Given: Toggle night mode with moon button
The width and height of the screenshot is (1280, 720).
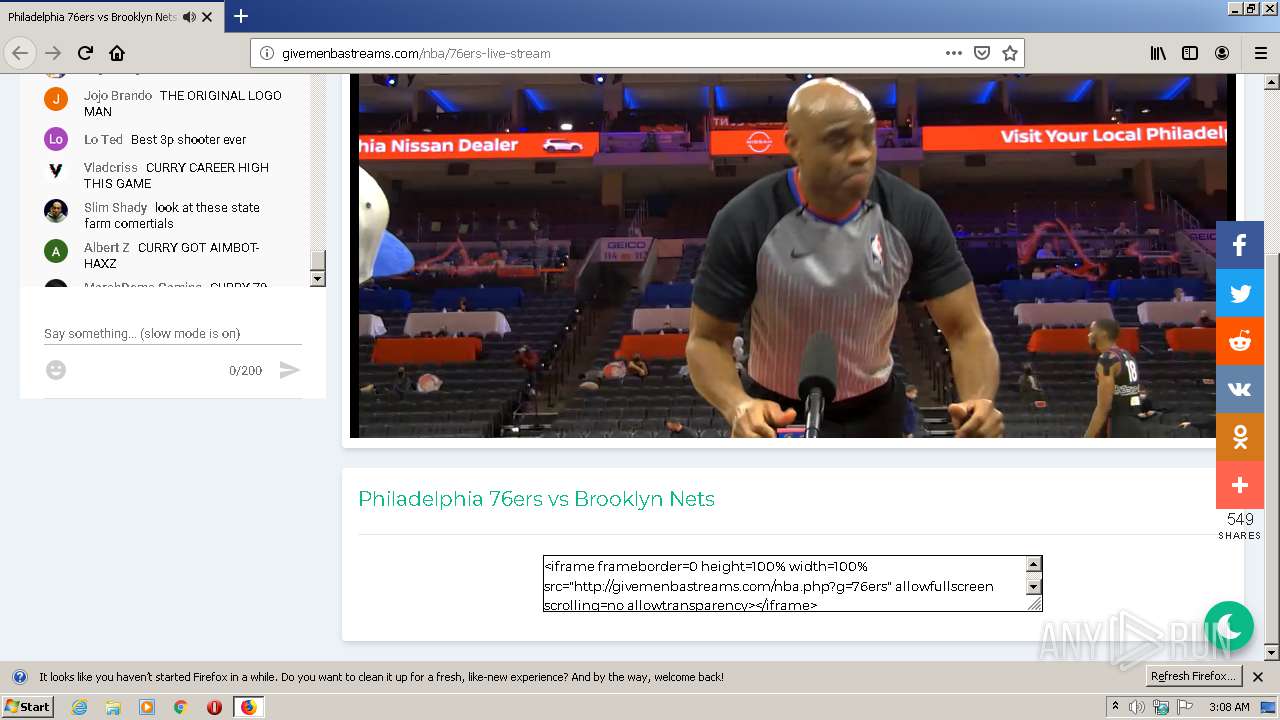Looking at the screenshot, I should 1229,626.
